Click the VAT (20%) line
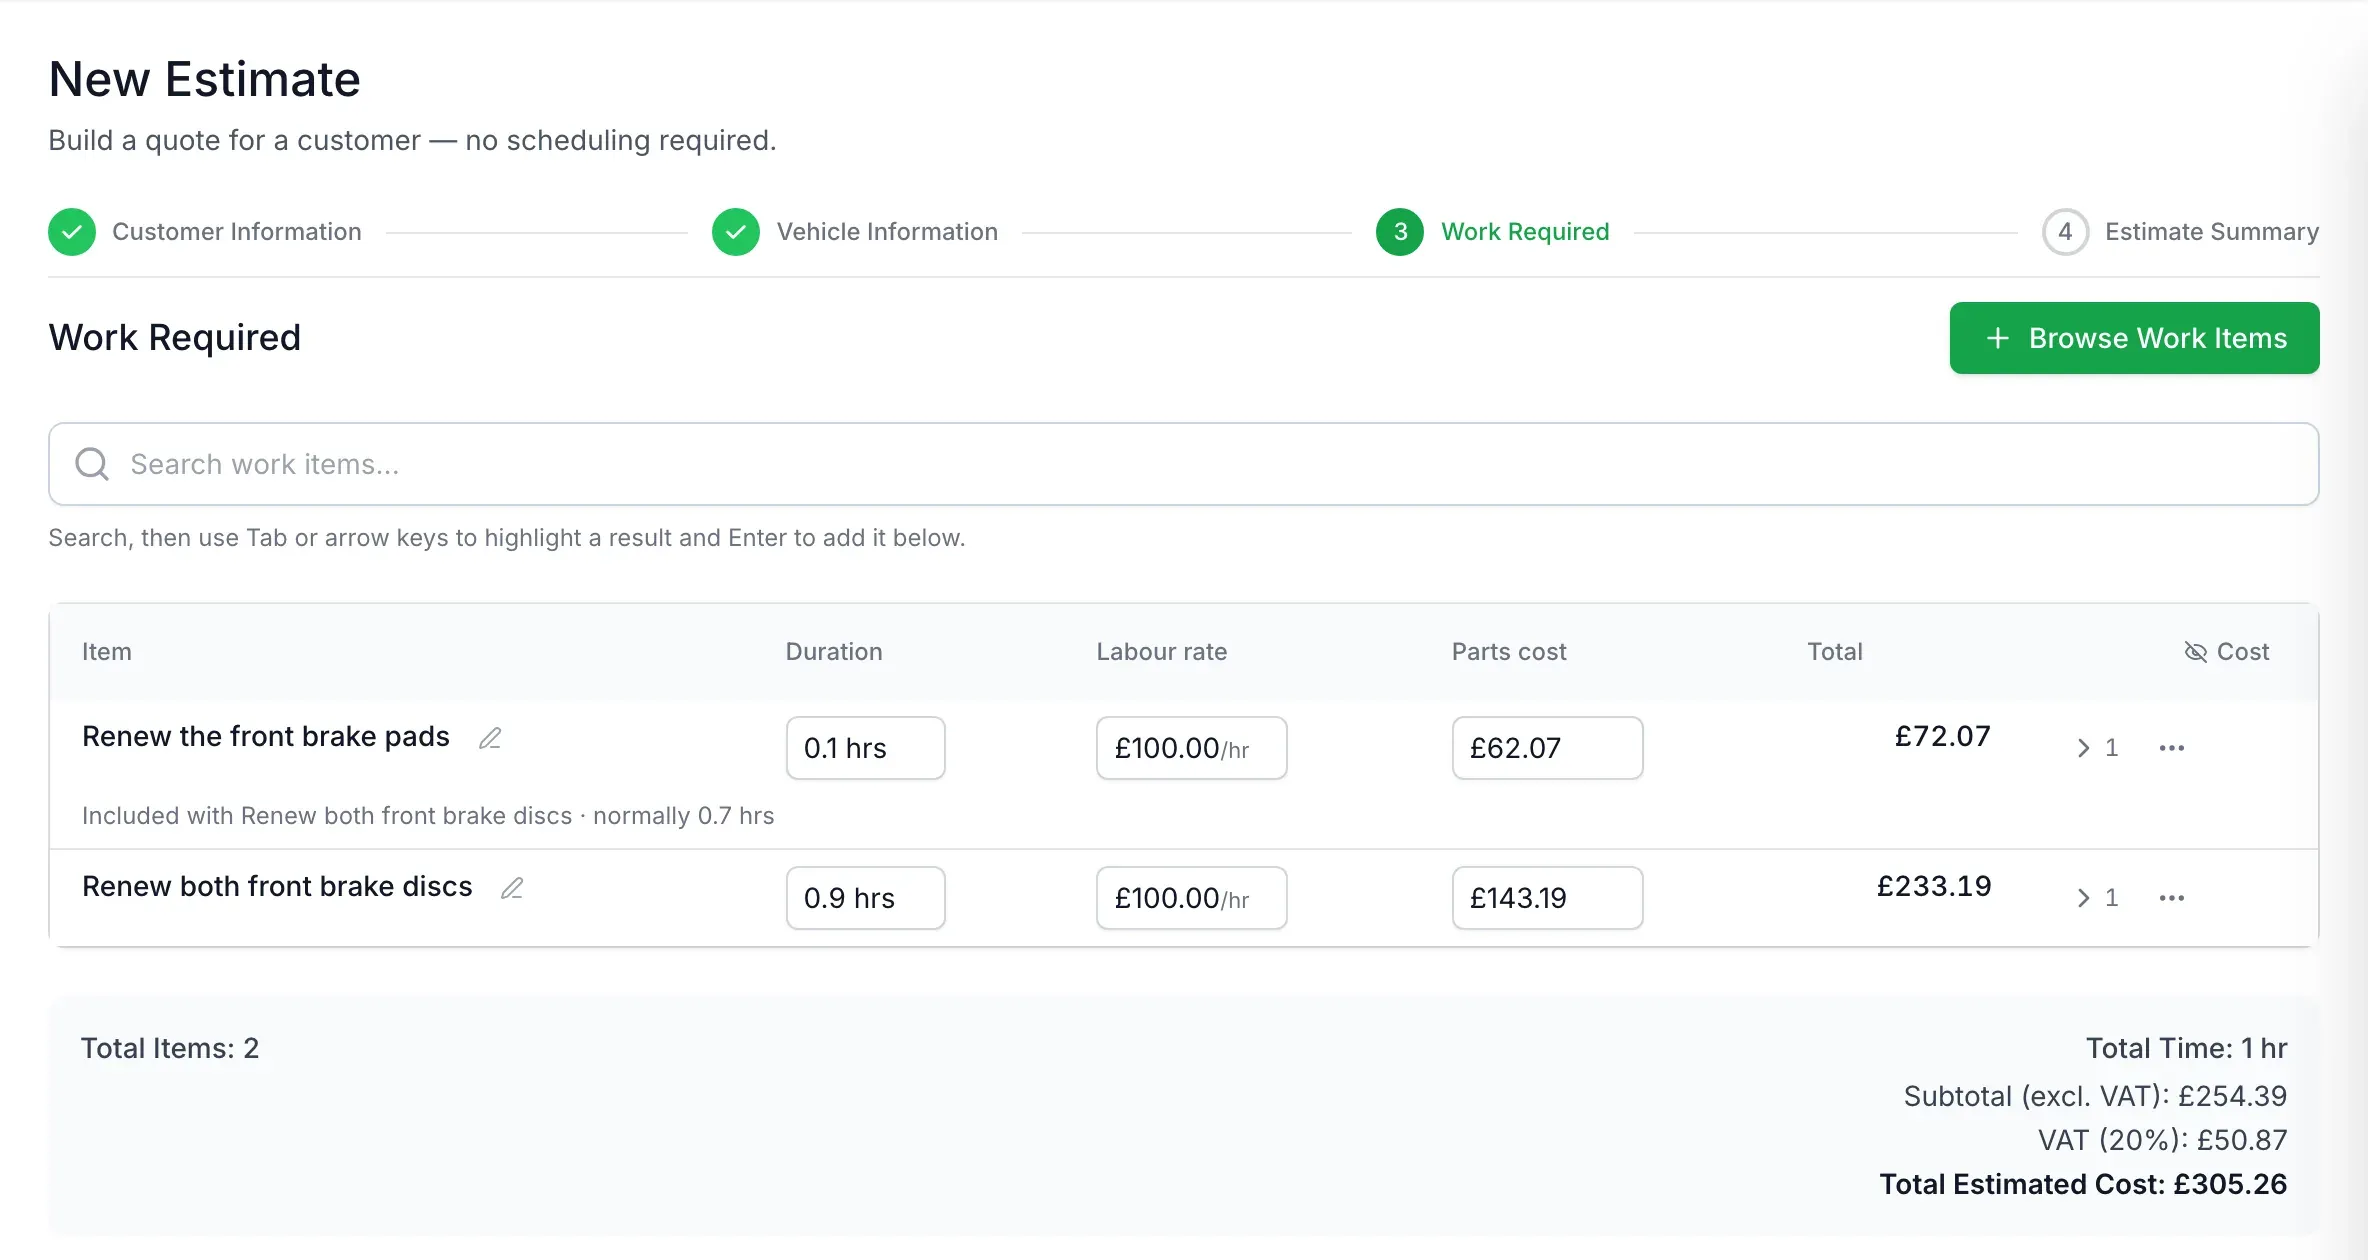Image resolution: width=2368 pixels, height=1260 pixels. pyautogui.click(x=2162, y=1140)
